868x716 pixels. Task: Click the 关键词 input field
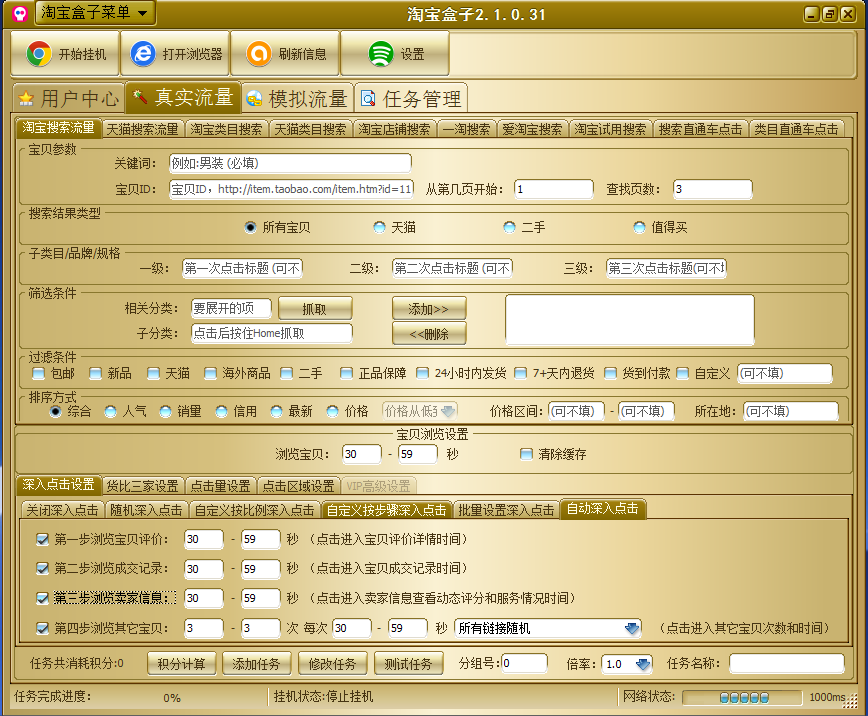pos(290,163)
